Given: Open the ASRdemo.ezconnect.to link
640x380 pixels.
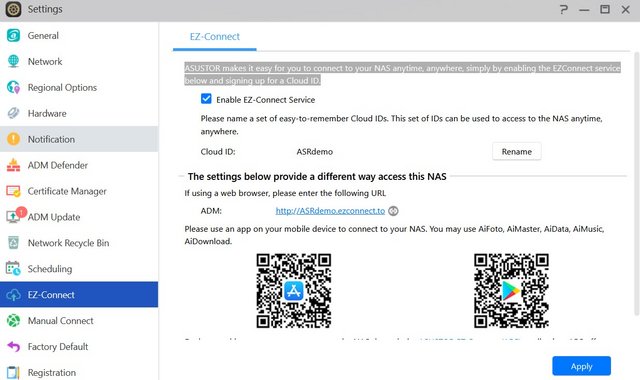Looking at the screenshot, I should pos(330,211).
